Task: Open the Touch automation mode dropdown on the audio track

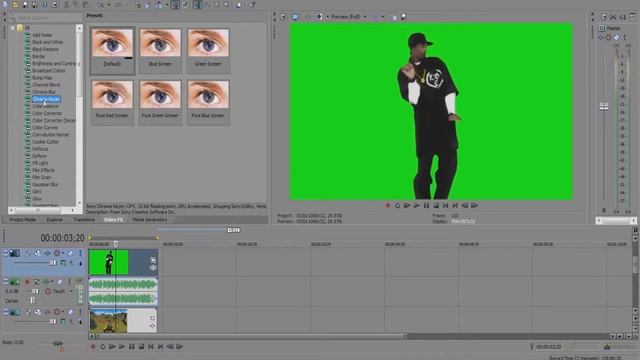Action: (x=71, y=291)
